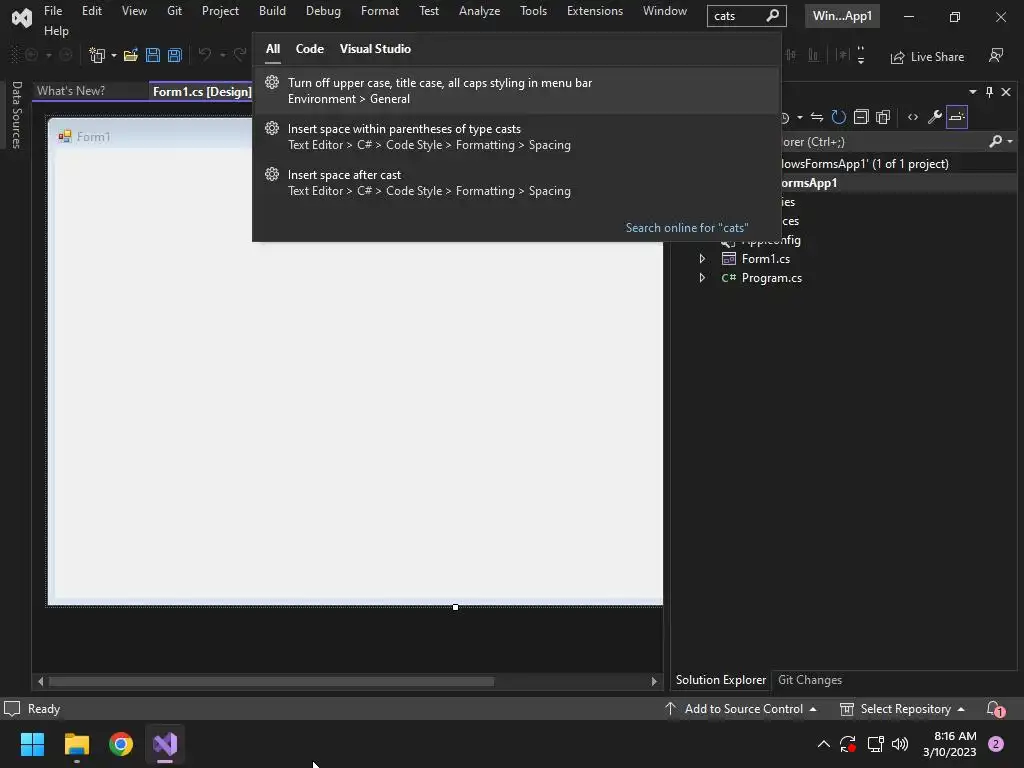Open the Windows Start menu

(32, 744)
